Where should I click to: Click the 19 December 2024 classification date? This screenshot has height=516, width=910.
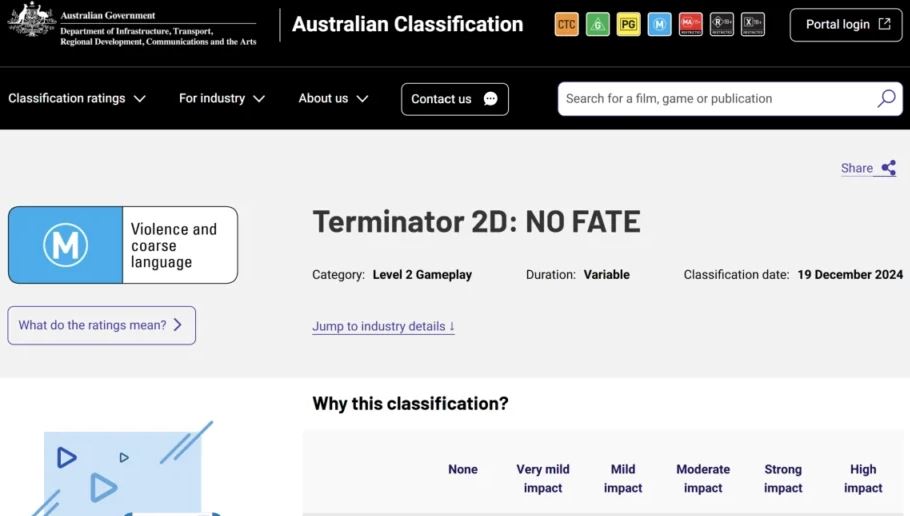pos(850,275)
